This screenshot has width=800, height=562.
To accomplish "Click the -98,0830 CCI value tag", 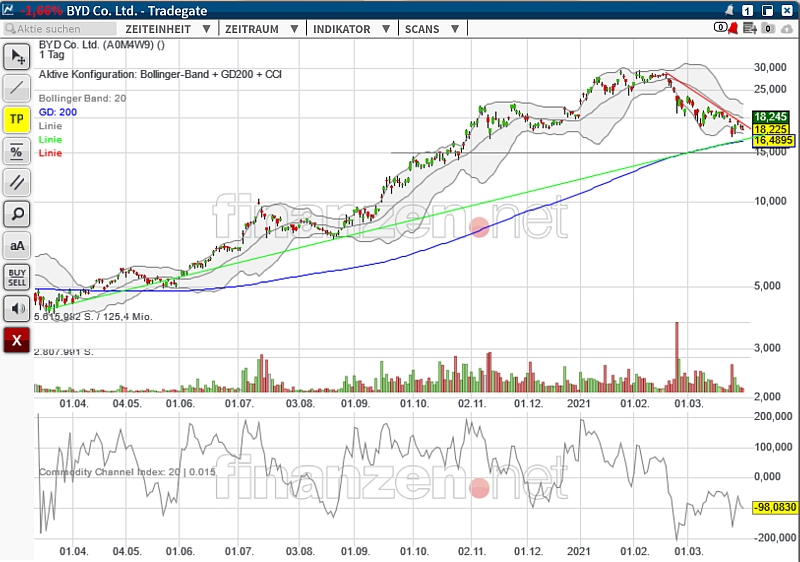I will click(x=774, y=507).
